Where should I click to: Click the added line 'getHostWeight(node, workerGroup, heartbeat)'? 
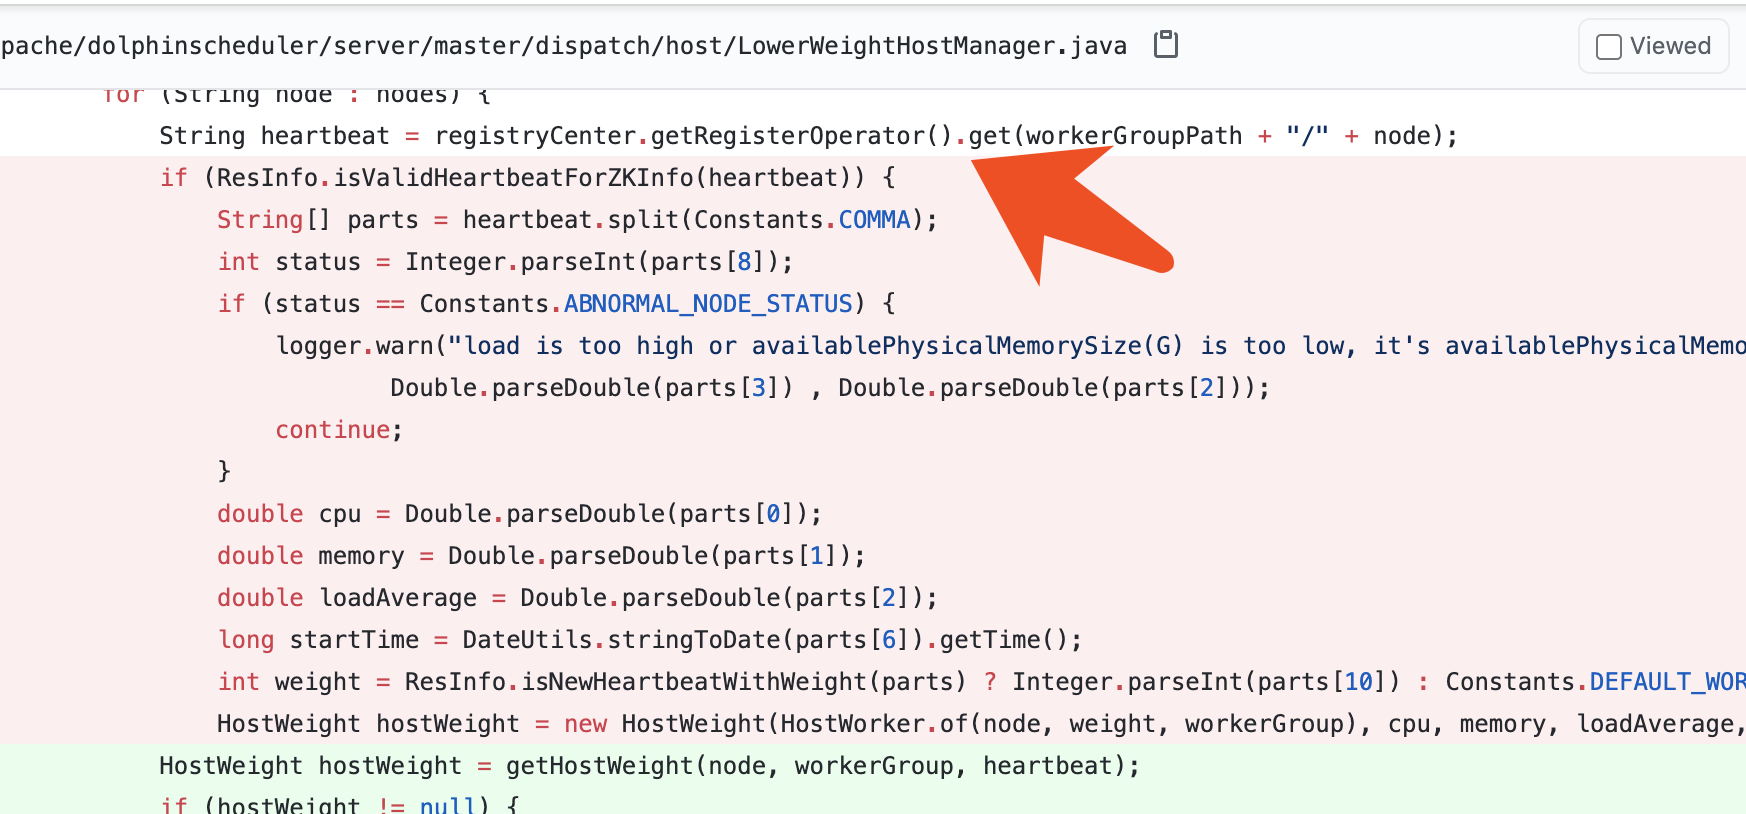649,766
